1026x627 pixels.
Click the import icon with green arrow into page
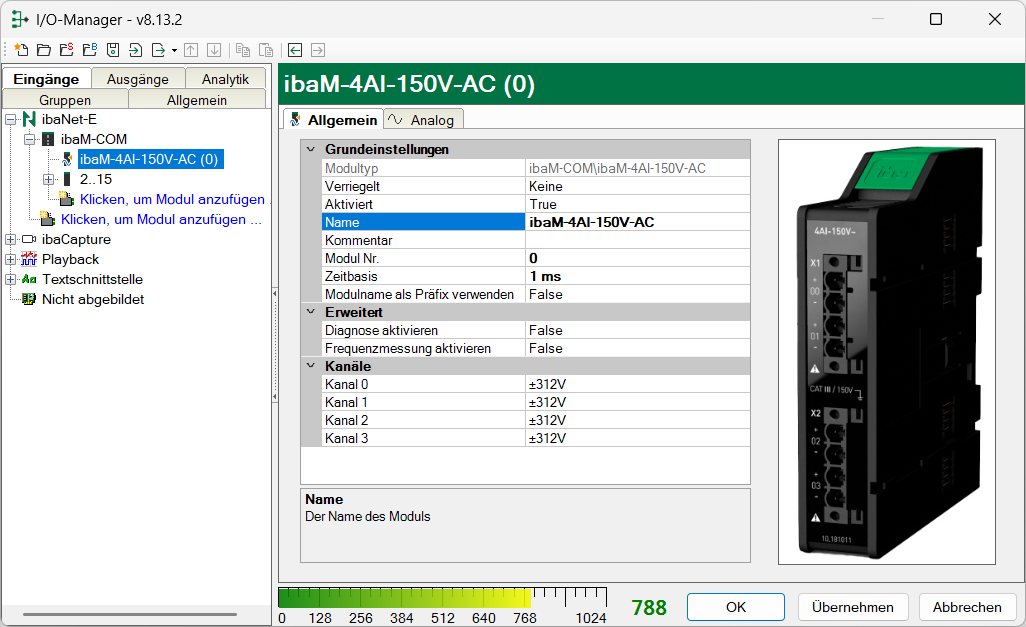[135, 50]
